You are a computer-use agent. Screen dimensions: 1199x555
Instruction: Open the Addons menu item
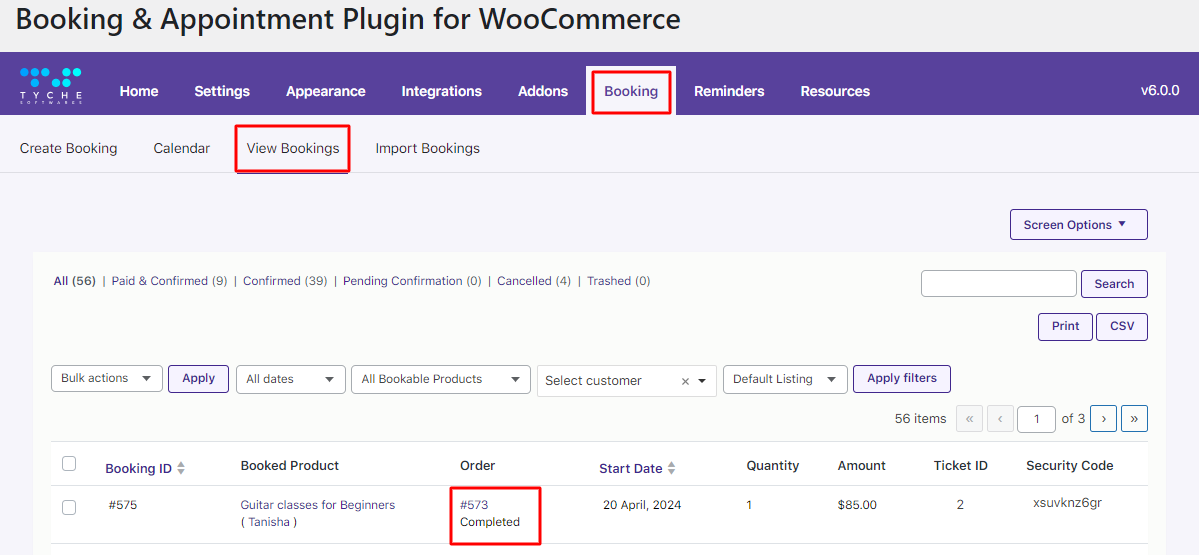pos(543,91)
